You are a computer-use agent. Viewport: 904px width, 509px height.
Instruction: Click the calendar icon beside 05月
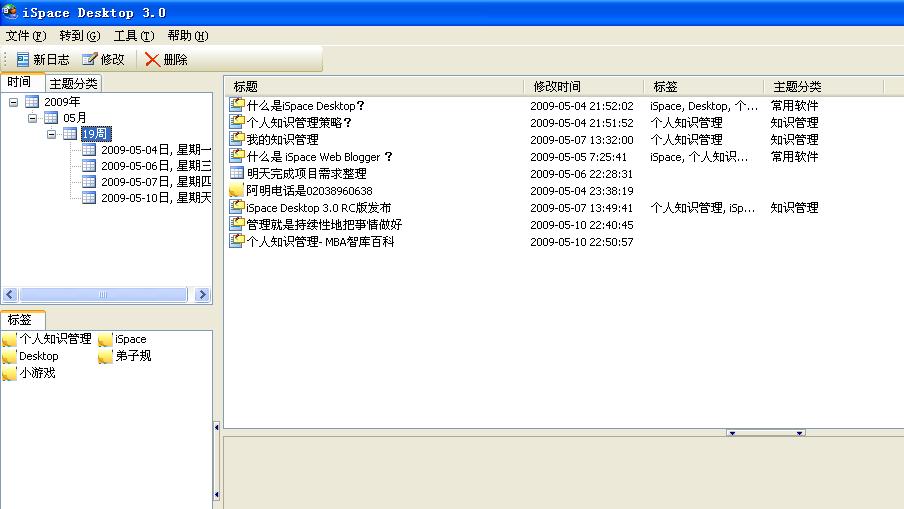pos(51,118)
